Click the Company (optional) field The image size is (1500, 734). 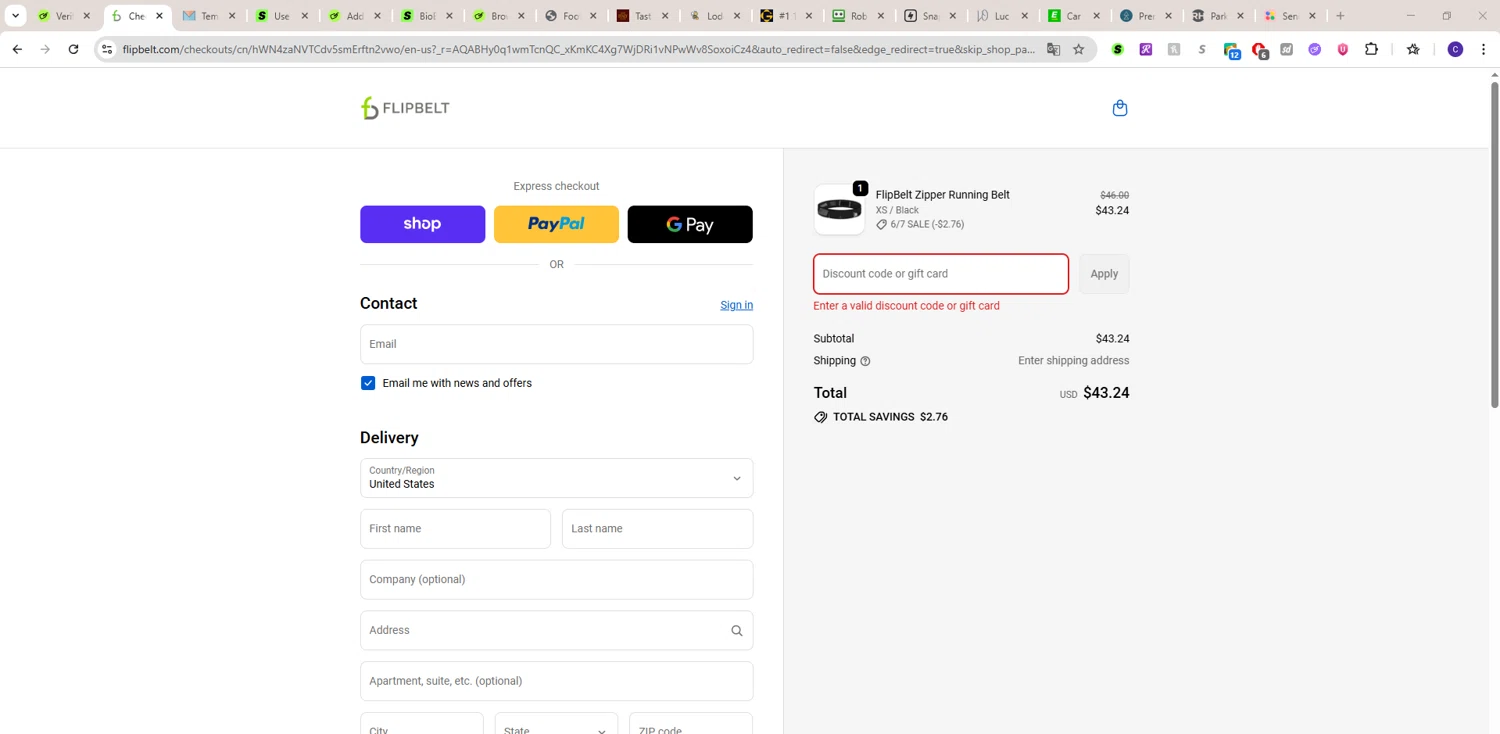click(x=556, y=580)
